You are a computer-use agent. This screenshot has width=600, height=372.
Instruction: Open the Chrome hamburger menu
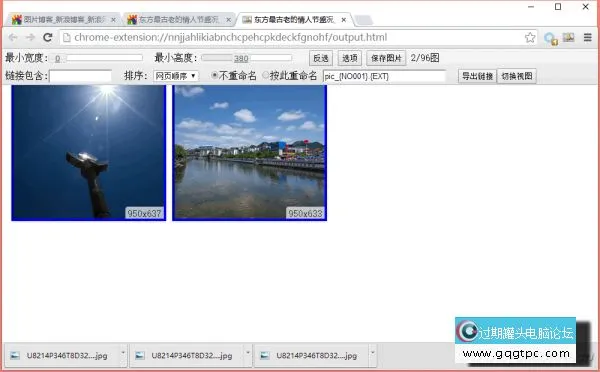588,38
